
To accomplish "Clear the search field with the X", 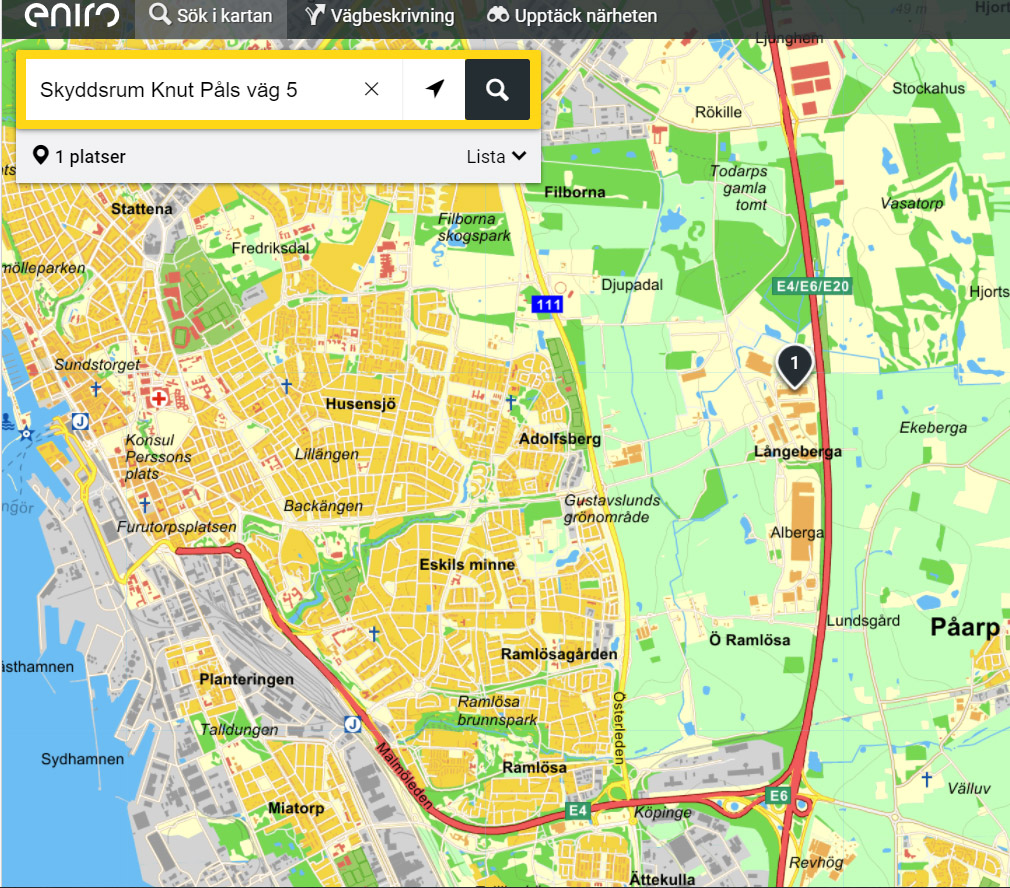I will [372, 89].
